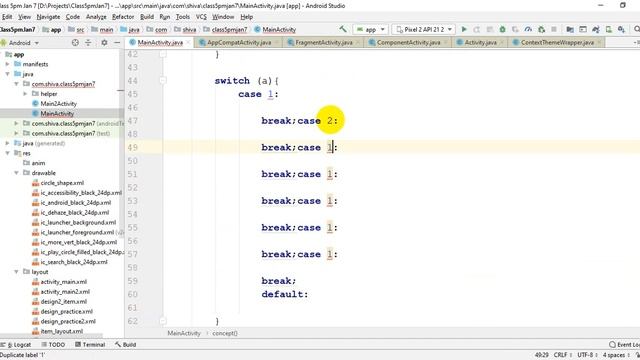640x360 pixels.
Task: Click Sync Project with Gradle Files icon
Action: coord(596,29)
